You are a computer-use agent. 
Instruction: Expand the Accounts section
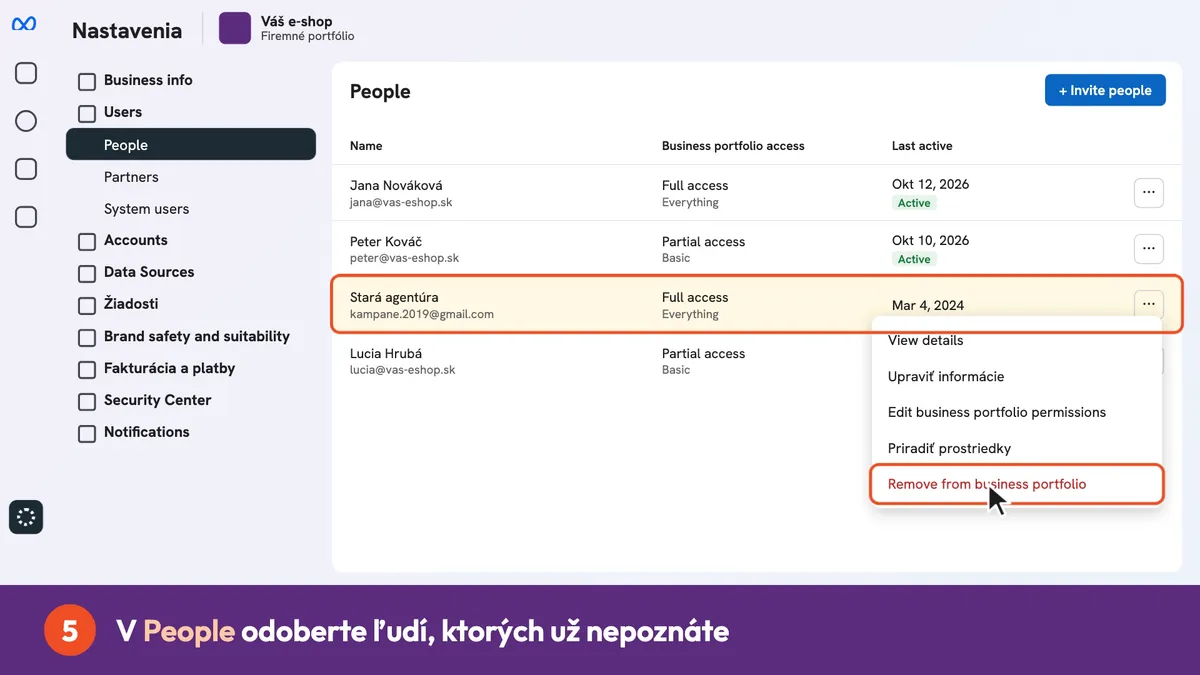136,240
